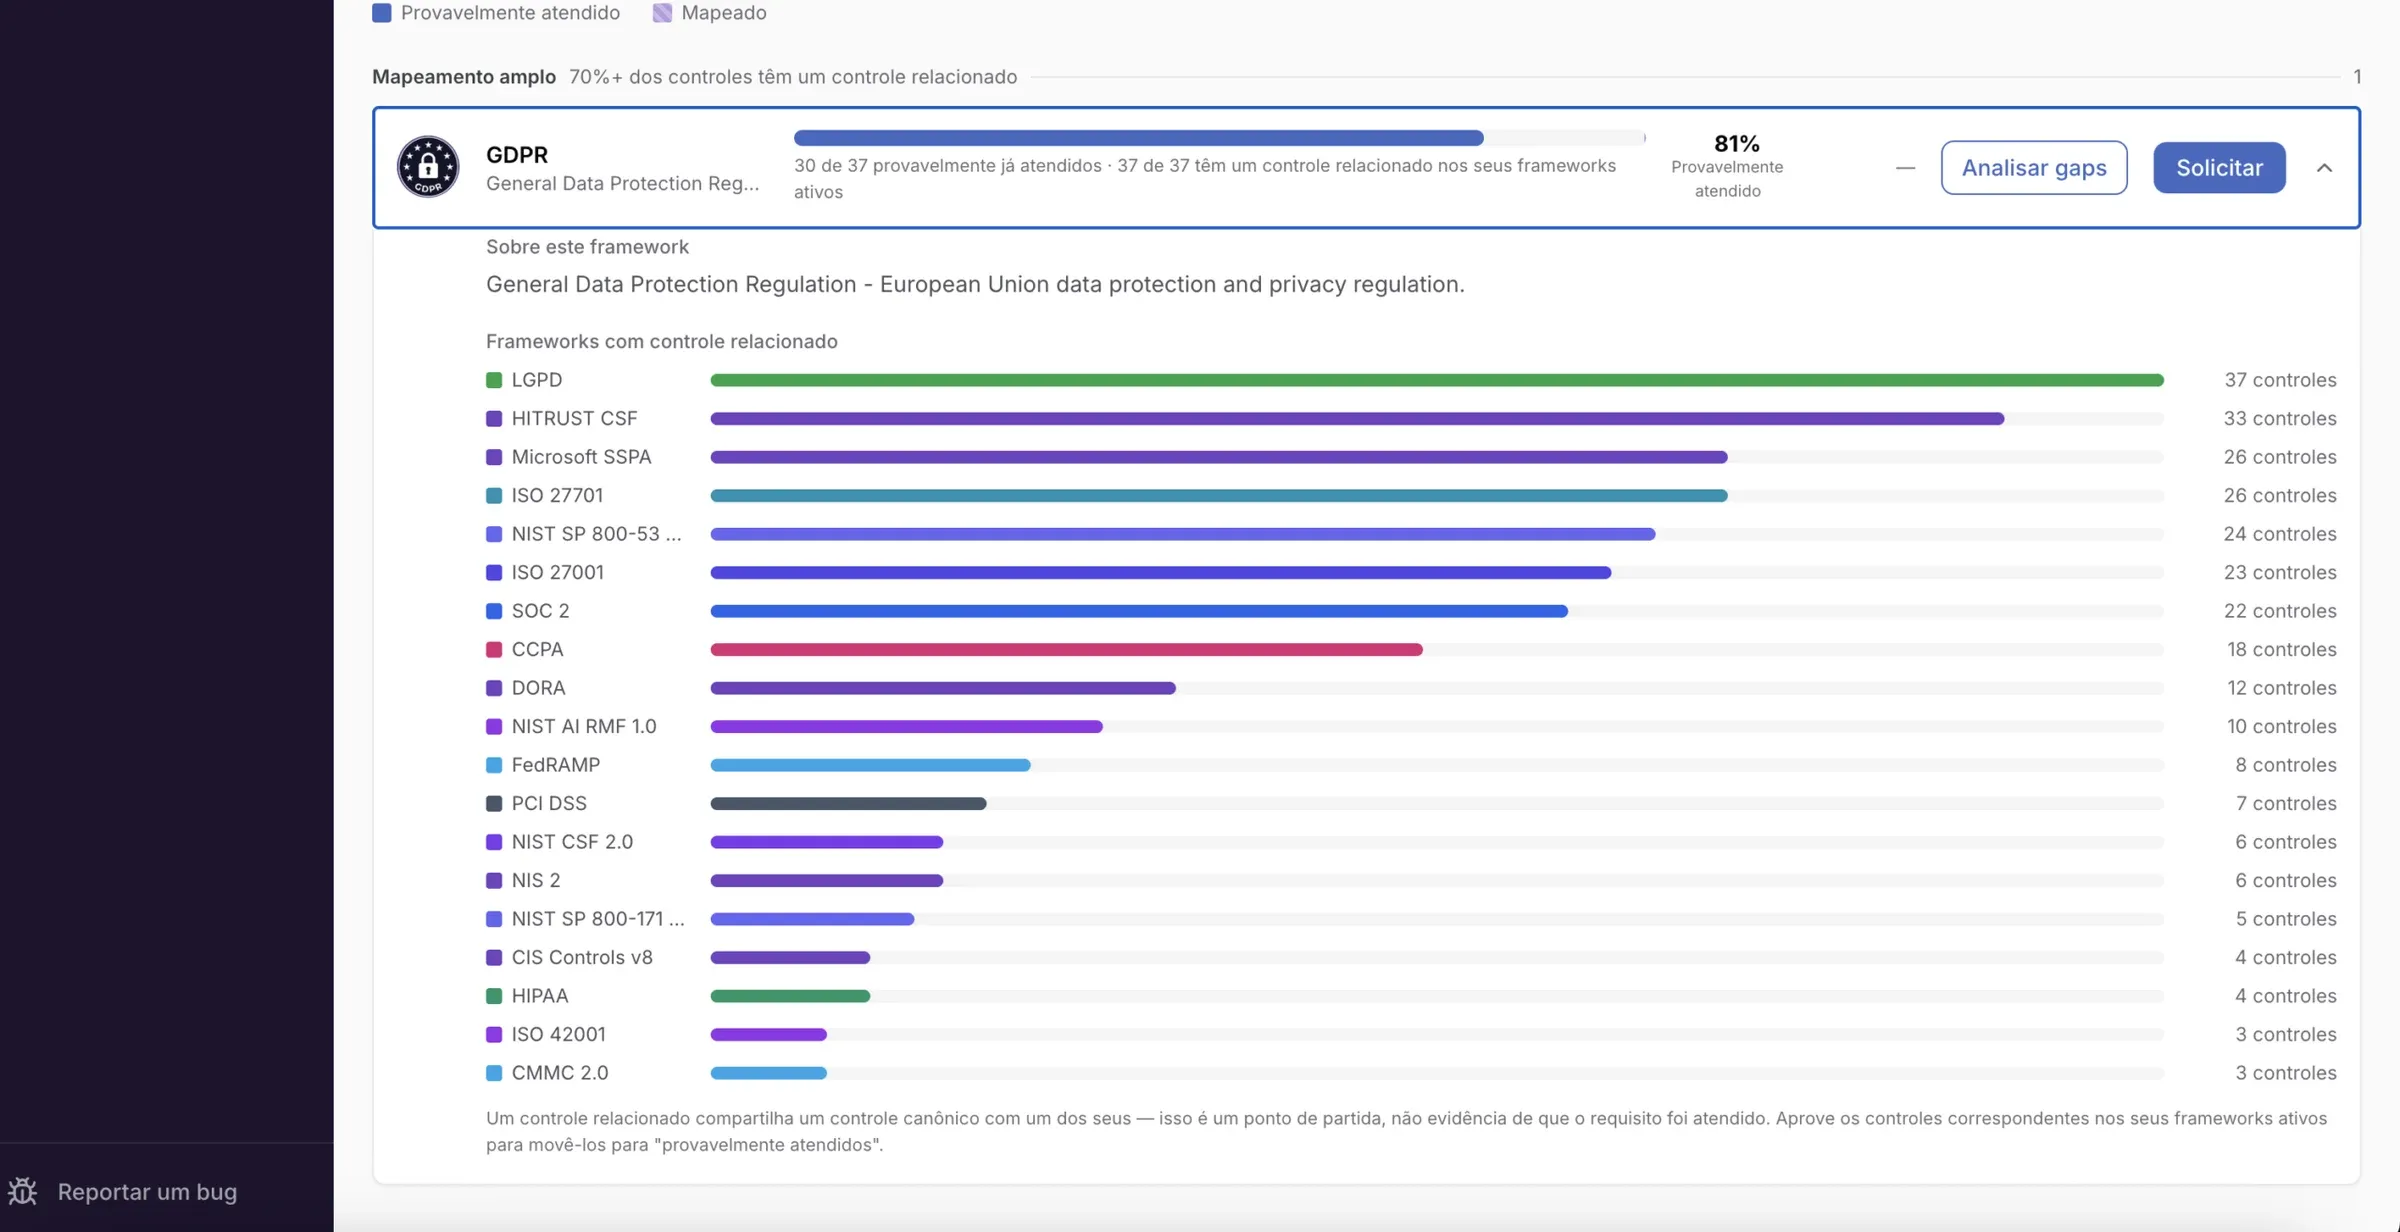Click the 81% Provavelmente atendido value
2400x1232 pixels.
coord(1736,144)
